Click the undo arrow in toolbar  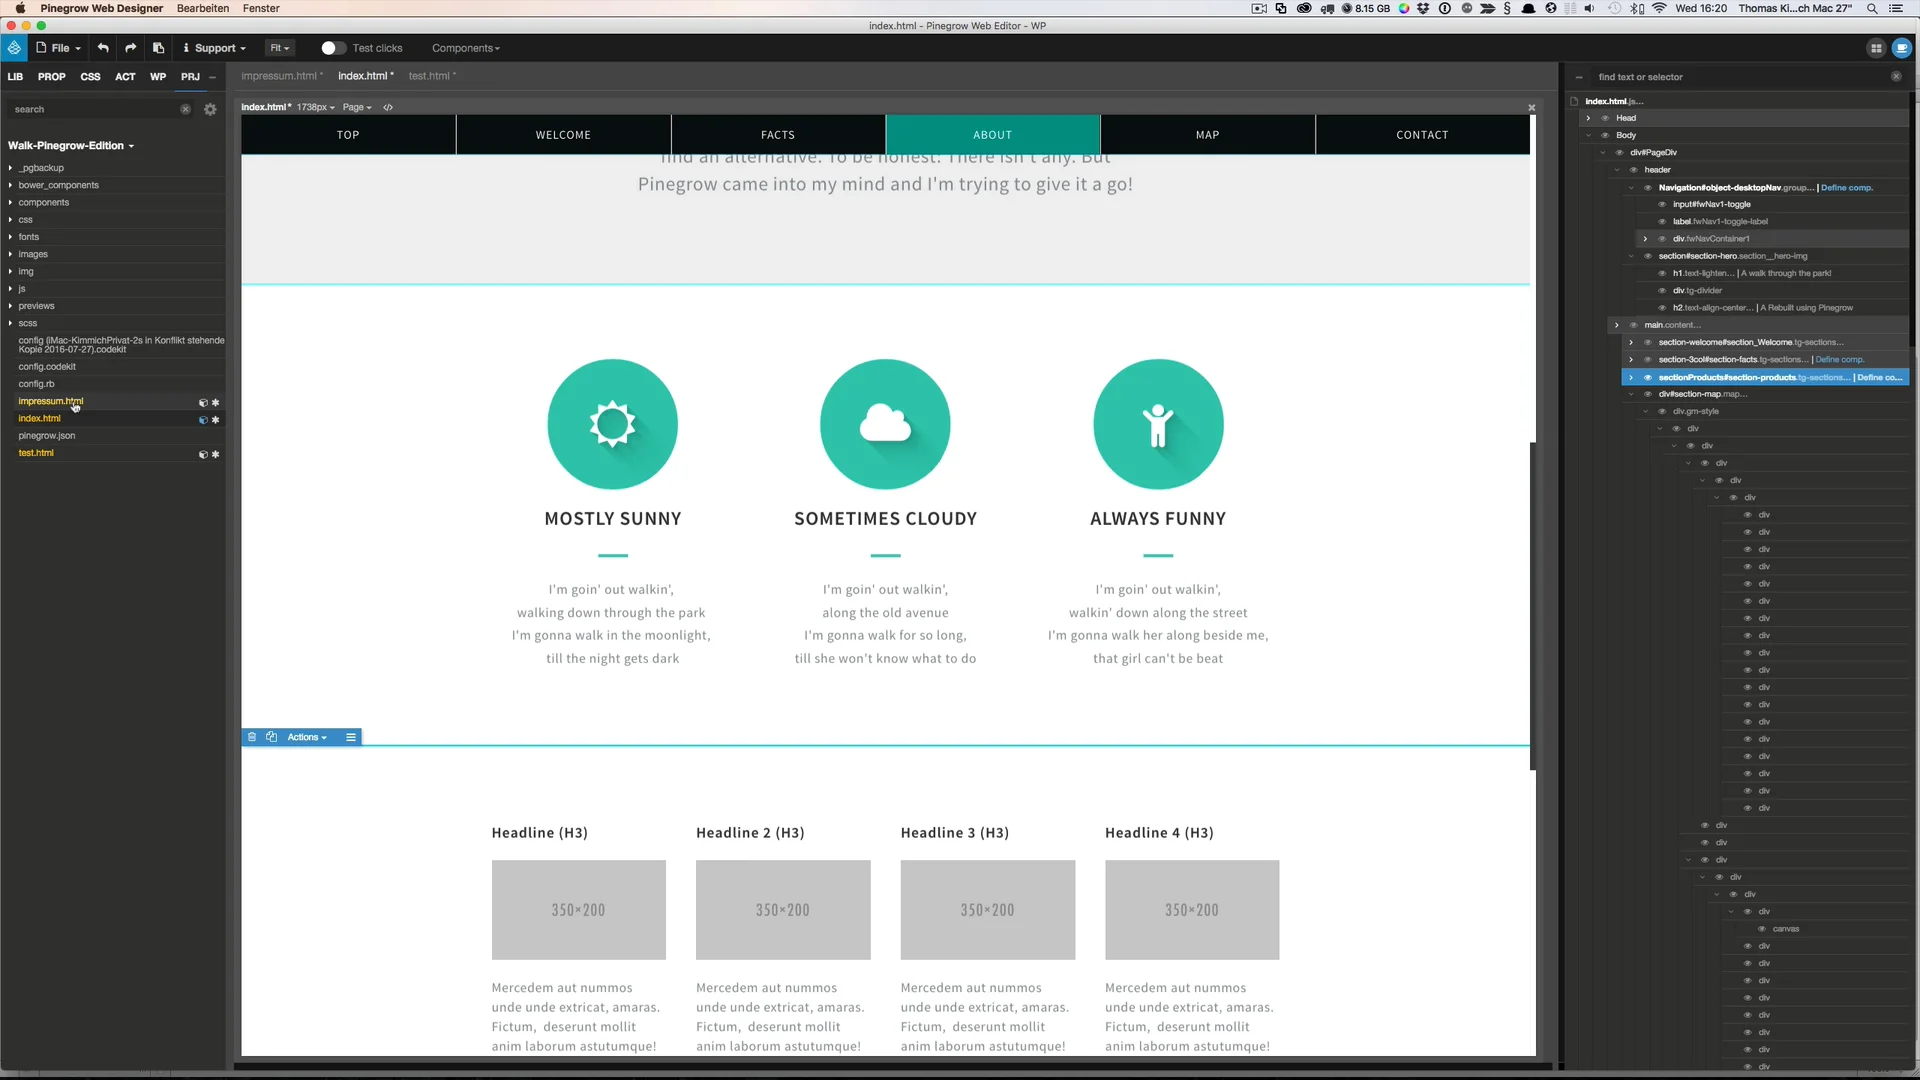[x=103, y=48]
